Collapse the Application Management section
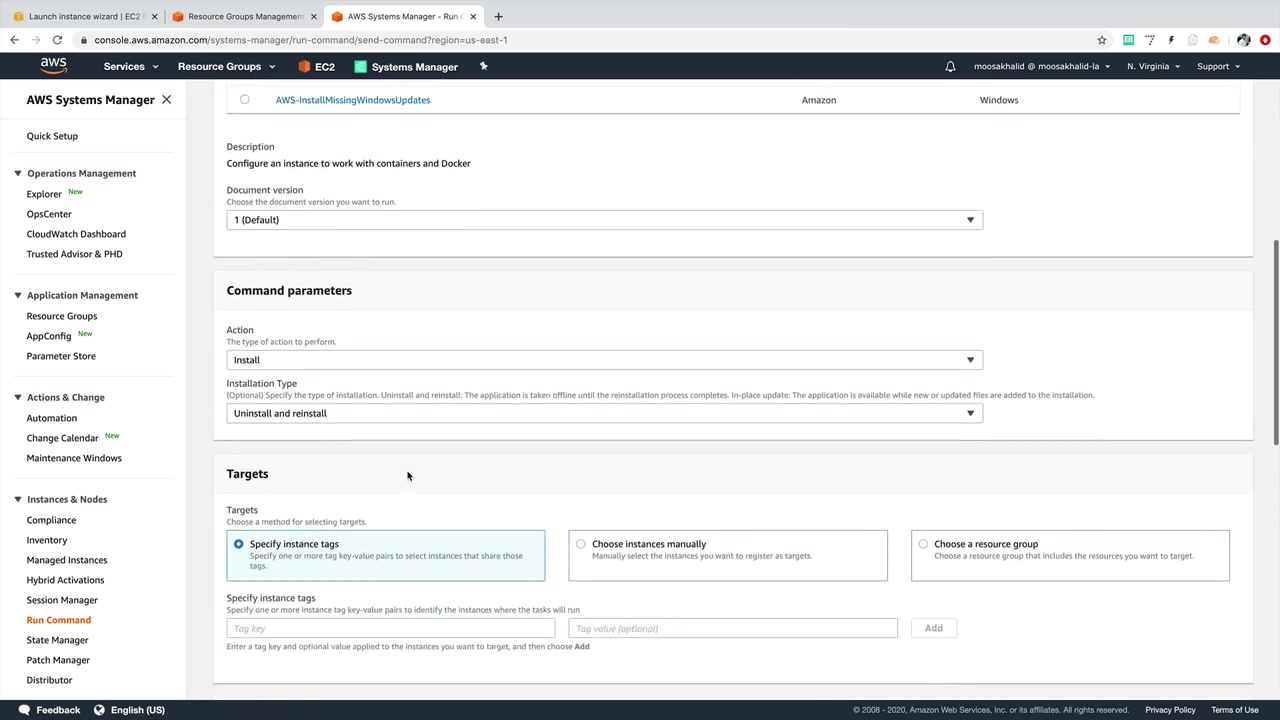 (17, 295)
